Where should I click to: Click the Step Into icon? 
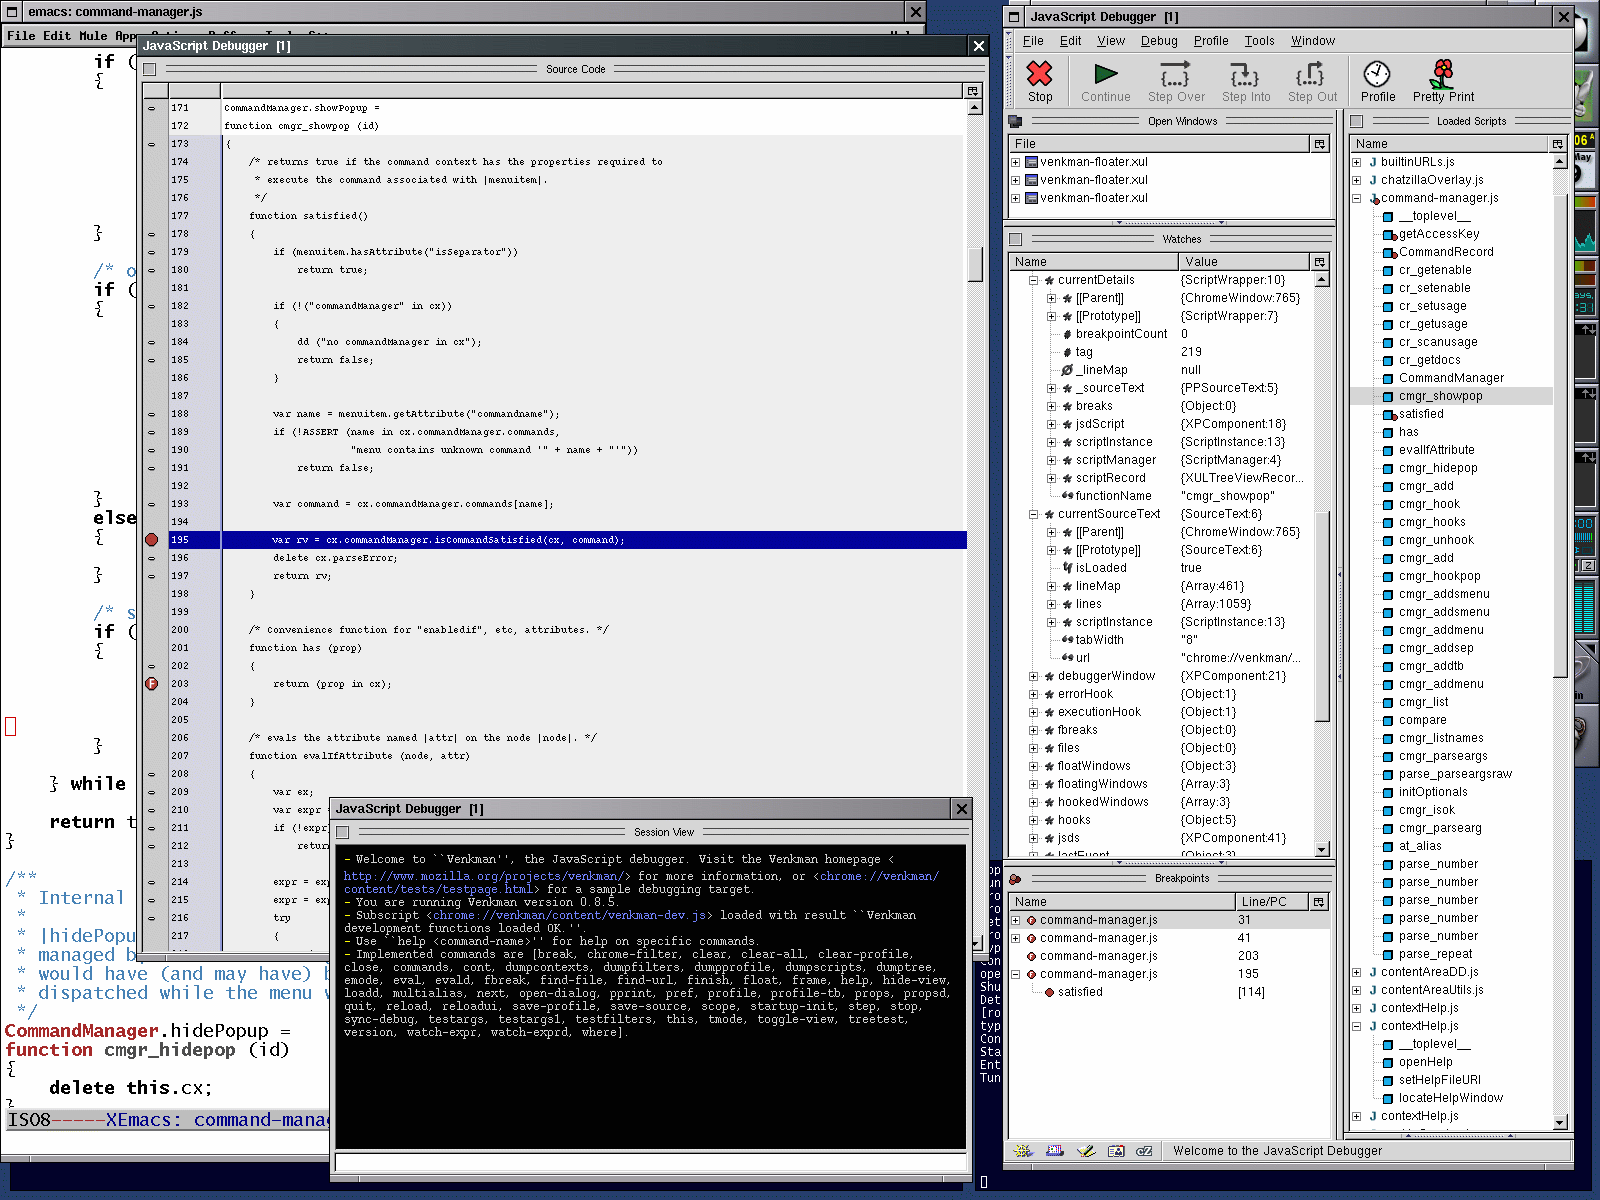point(1245,74)
